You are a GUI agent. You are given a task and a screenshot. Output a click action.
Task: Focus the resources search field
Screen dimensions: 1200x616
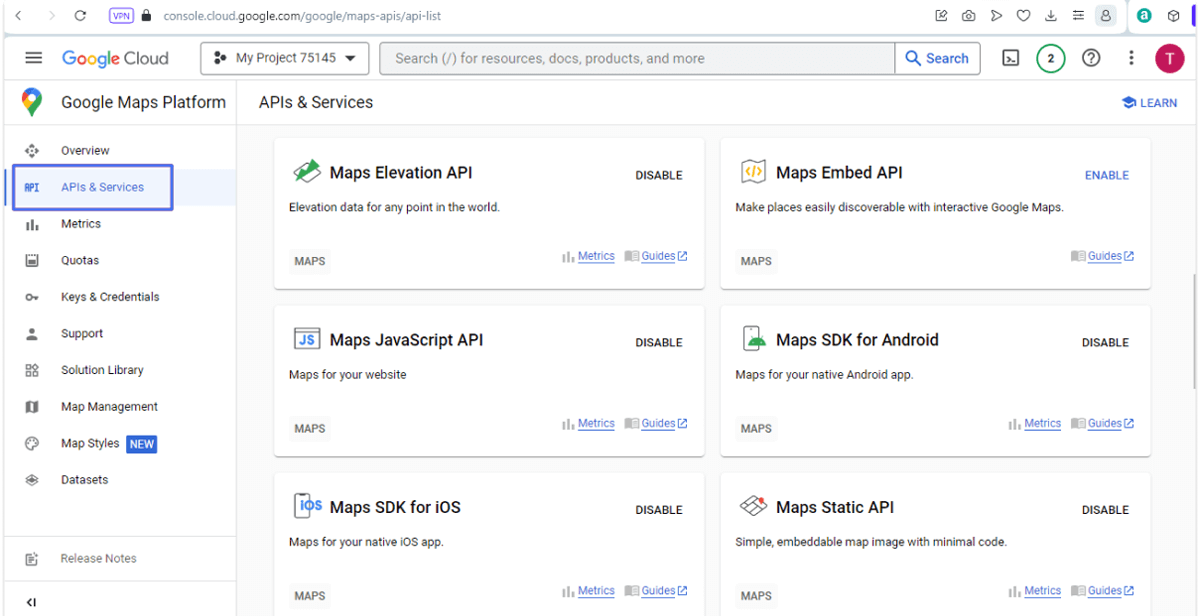pyautogui.click(x=637, y=58)
